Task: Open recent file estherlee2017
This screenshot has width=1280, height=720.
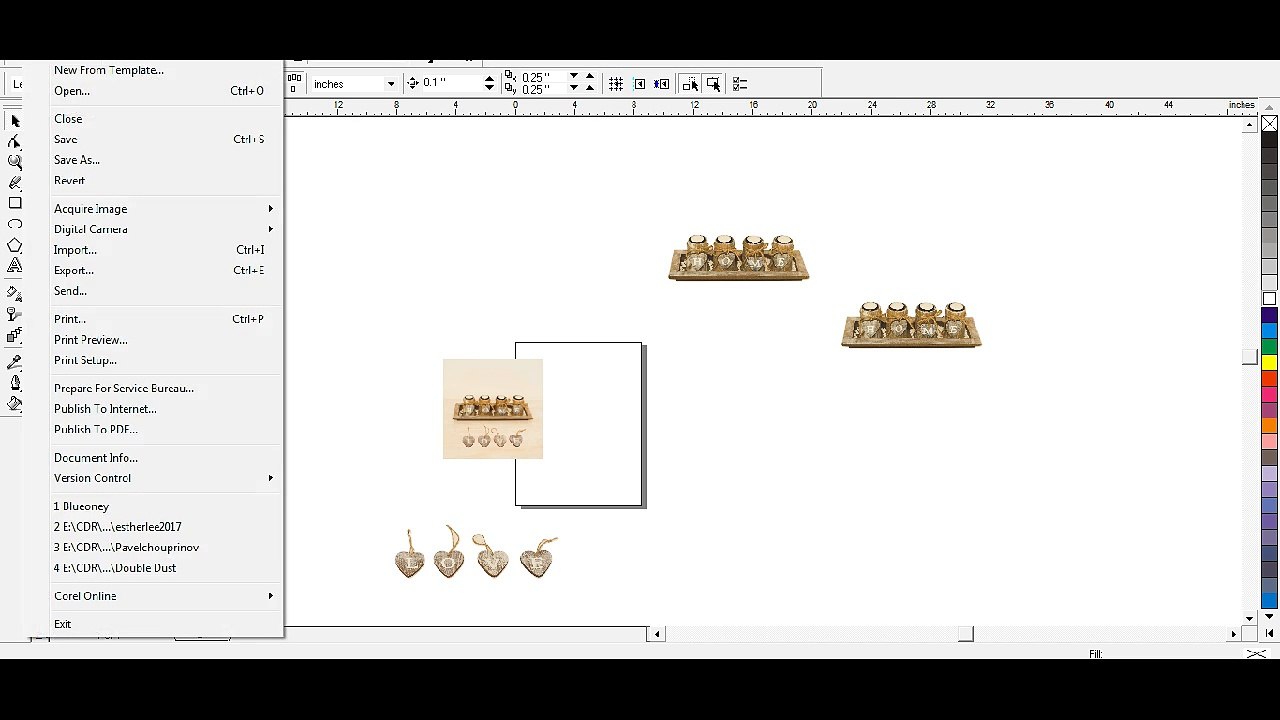Action: pyautogui.click(x=163, y=527)
